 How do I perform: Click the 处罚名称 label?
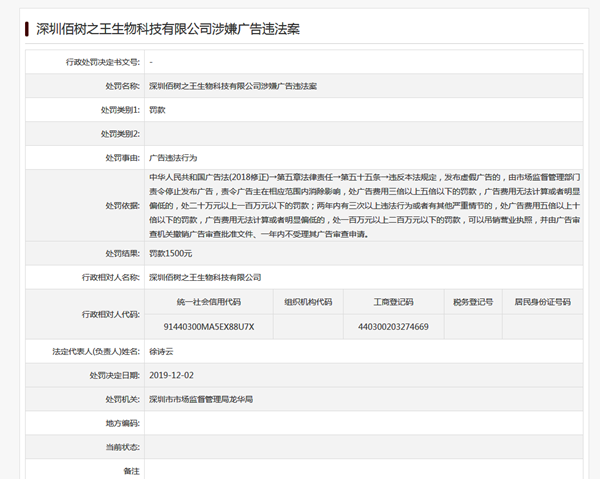click(122, 86)
